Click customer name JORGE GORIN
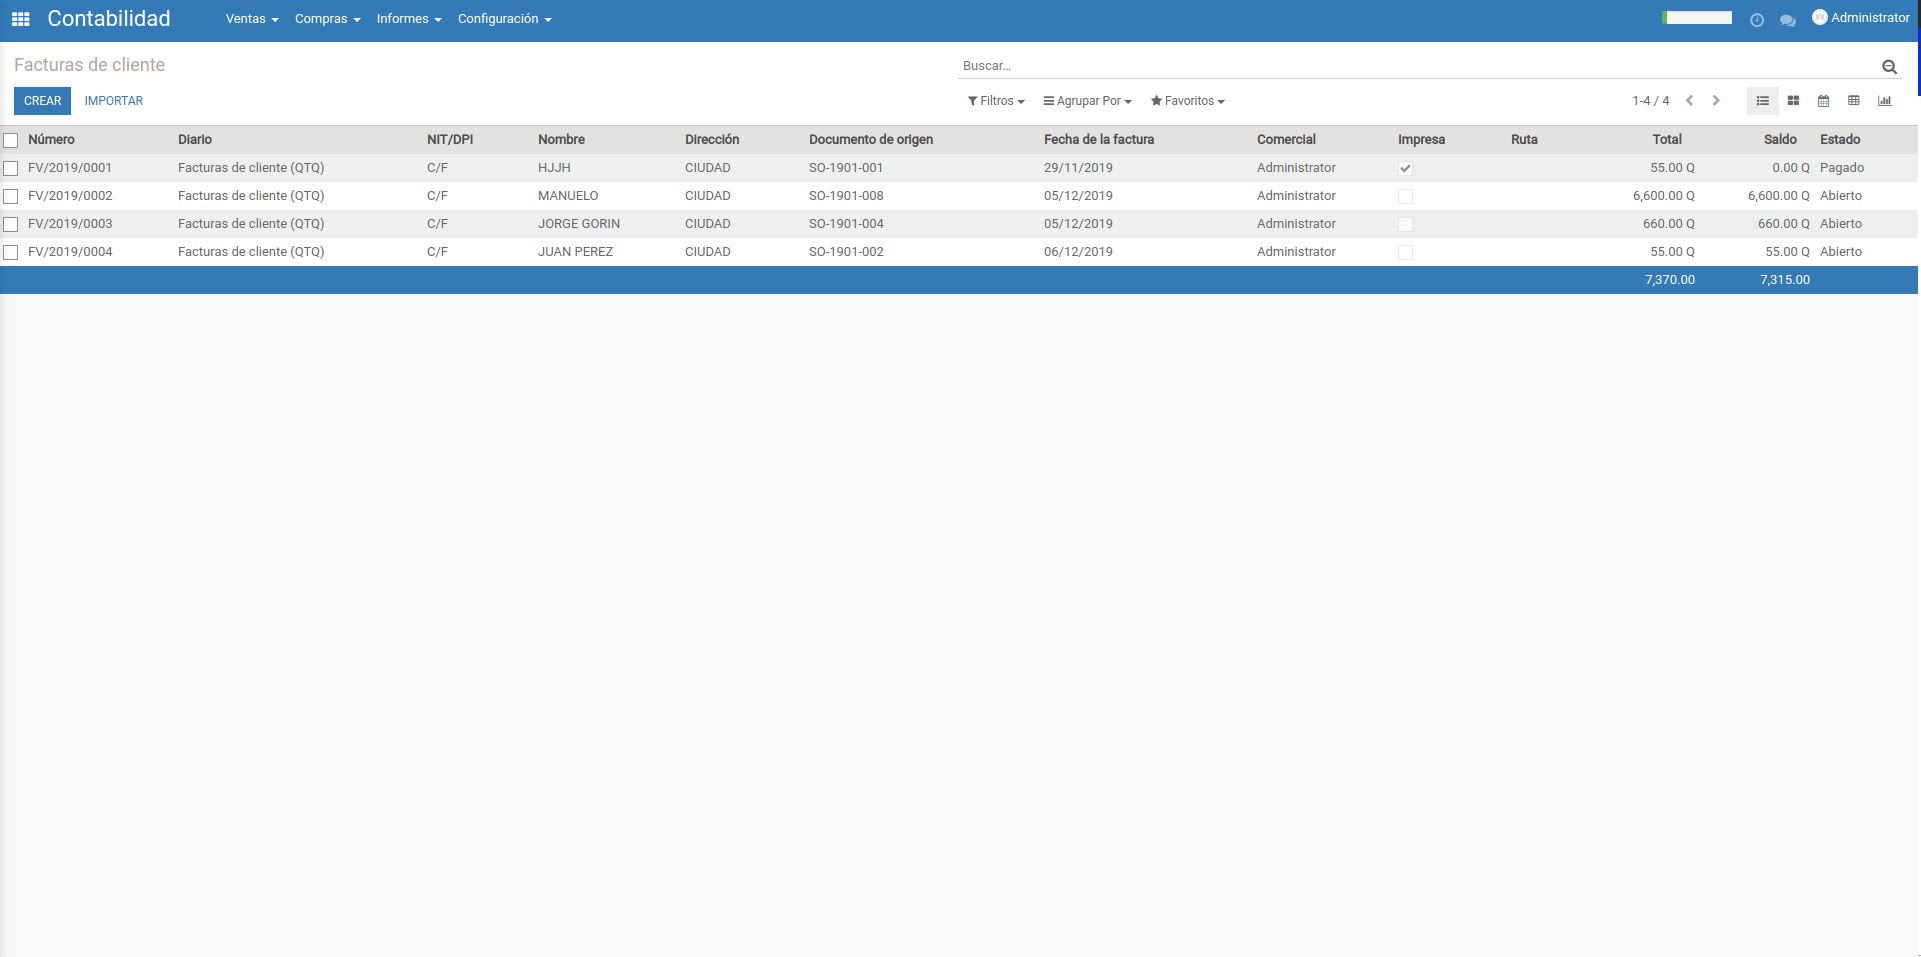 click(579, 224)
